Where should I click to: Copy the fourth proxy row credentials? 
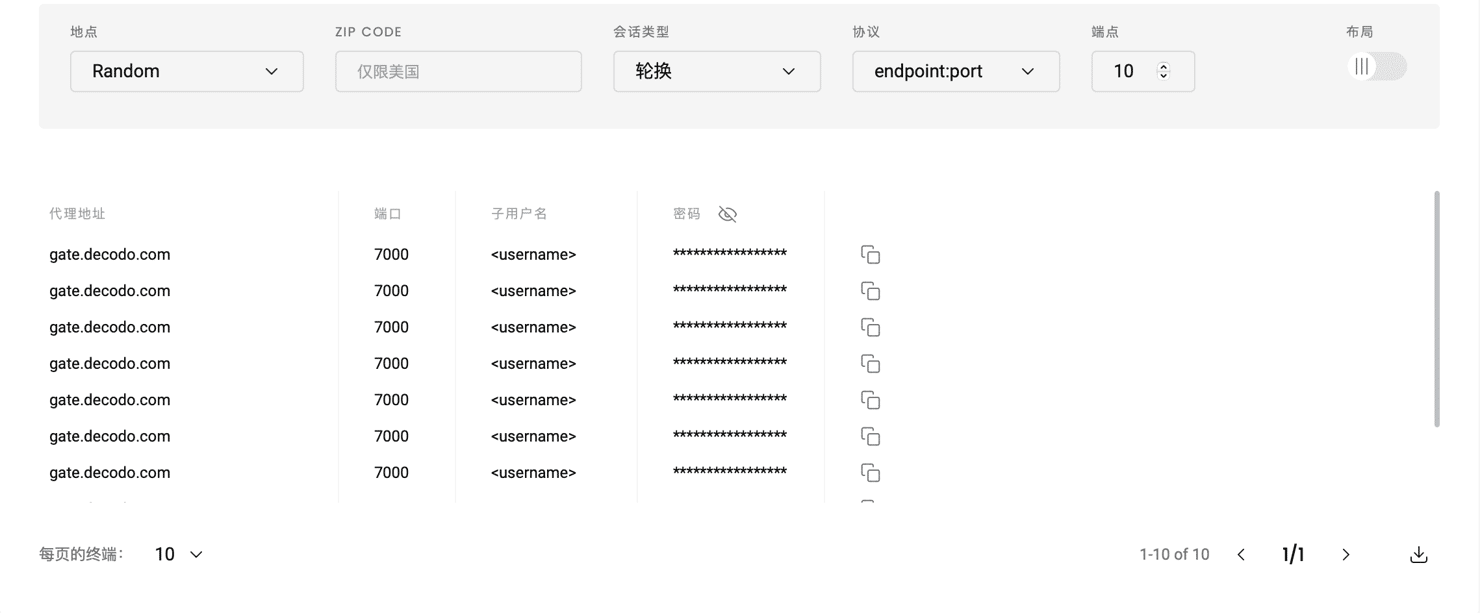pos(870,364)
